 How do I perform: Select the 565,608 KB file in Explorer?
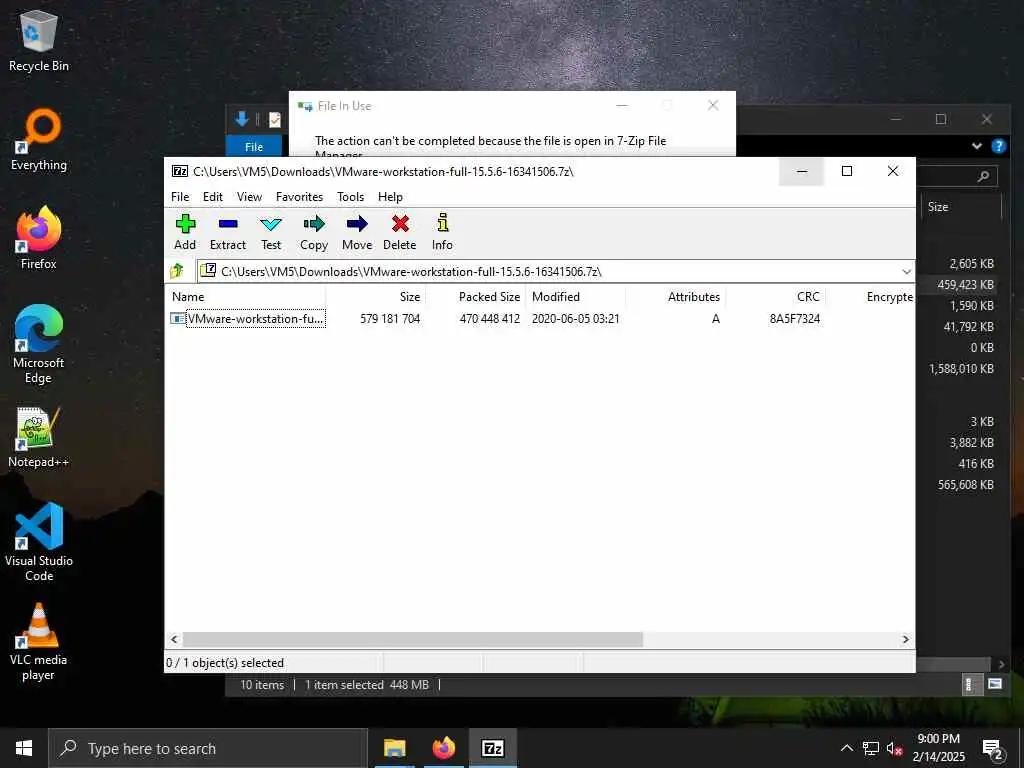[x=965, y=485]
